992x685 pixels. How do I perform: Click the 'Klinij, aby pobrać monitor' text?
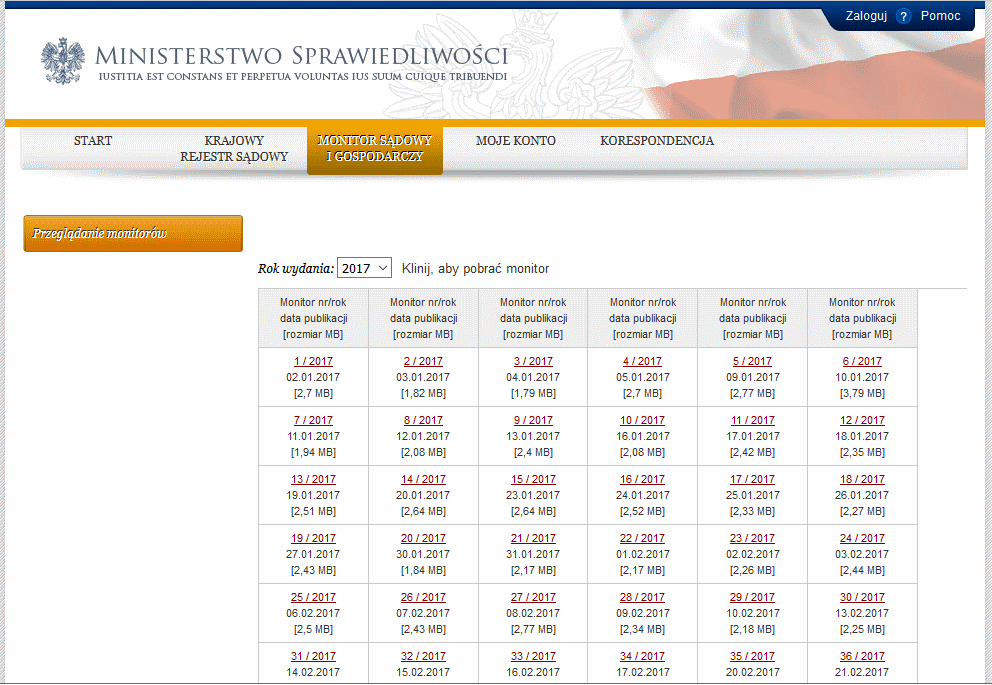click(x=475, y=269)
